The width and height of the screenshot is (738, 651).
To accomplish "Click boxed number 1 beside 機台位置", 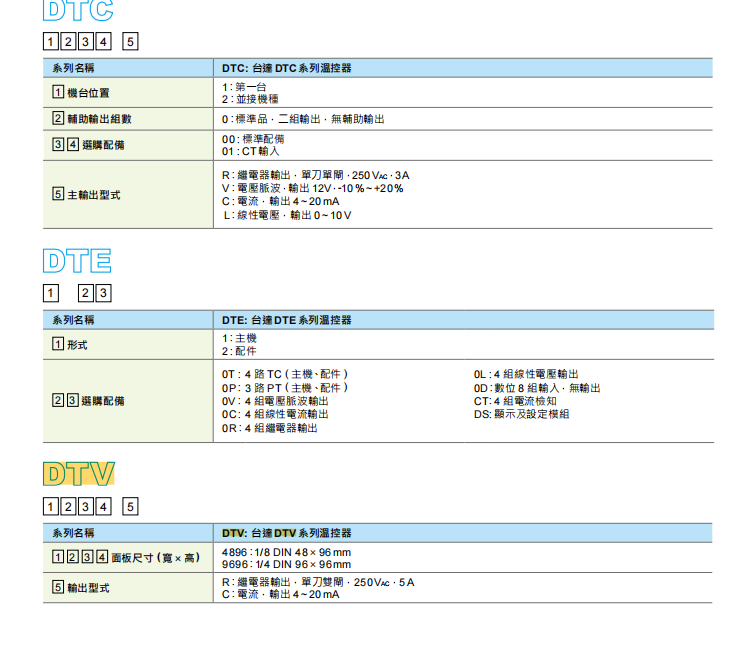I will coord(58,93).
